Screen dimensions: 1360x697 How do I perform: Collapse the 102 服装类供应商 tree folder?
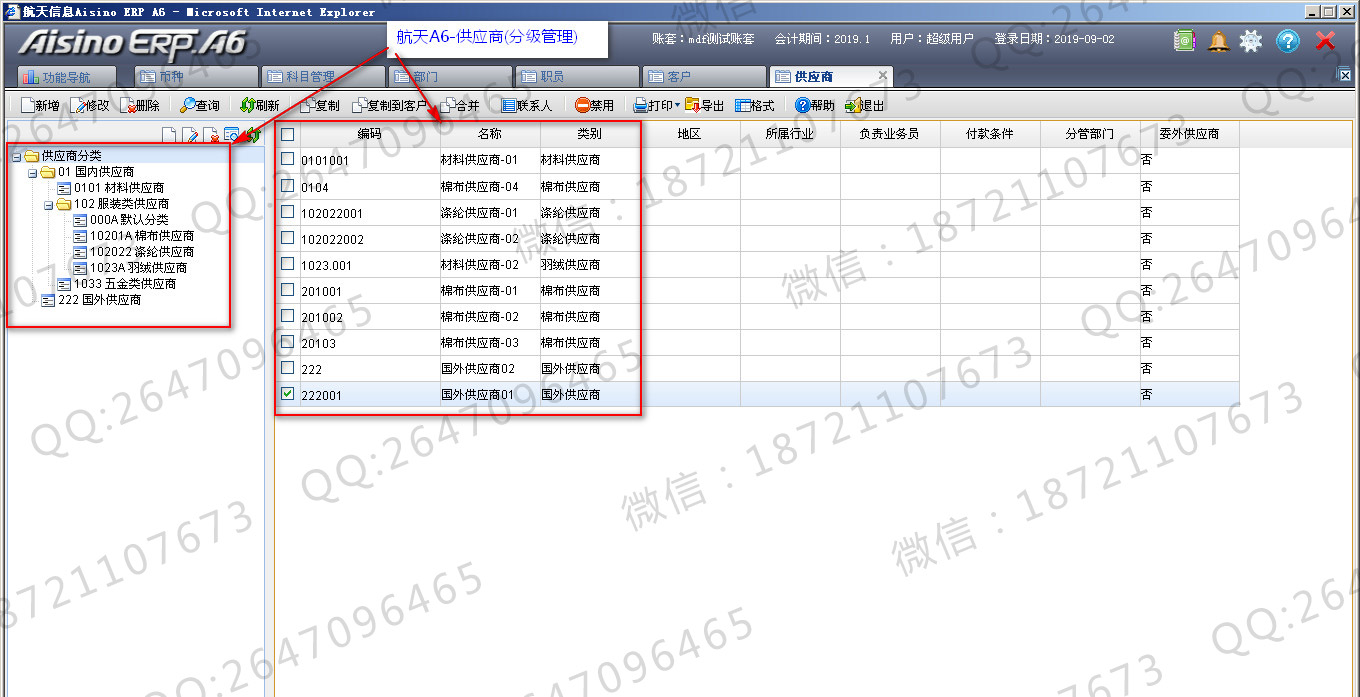[x=49, y=204]
